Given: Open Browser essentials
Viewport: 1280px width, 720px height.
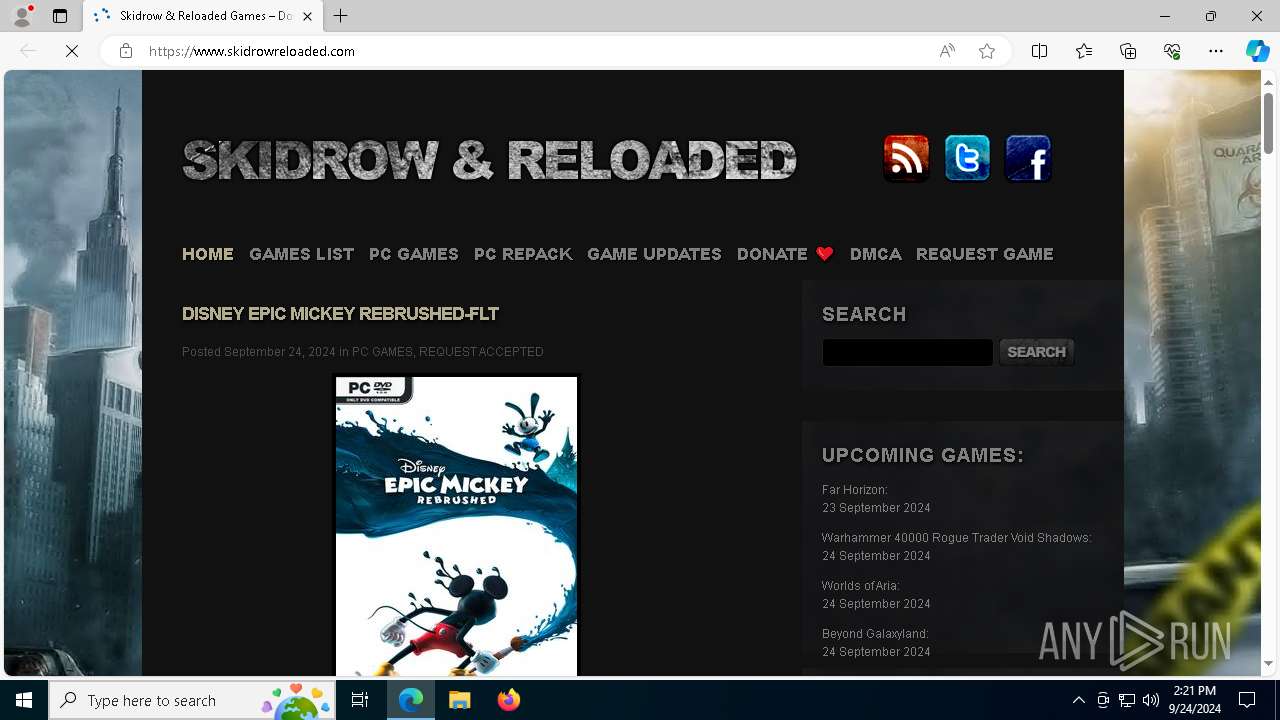Looking at the screenshot, I should point(1172,51).
